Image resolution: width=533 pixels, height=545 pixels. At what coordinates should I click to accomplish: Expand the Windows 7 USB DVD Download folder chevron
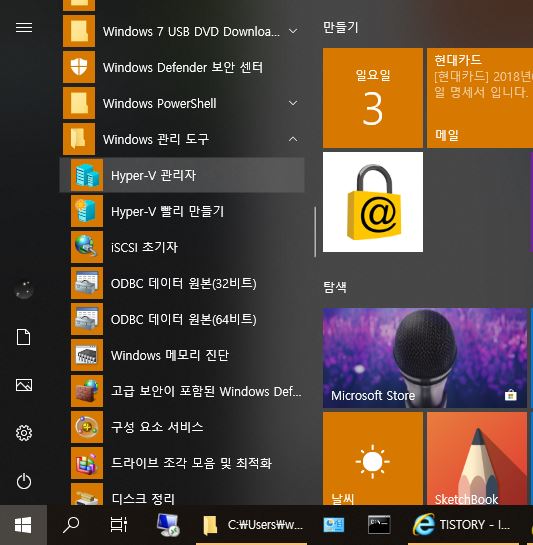(x=293, y=31)
